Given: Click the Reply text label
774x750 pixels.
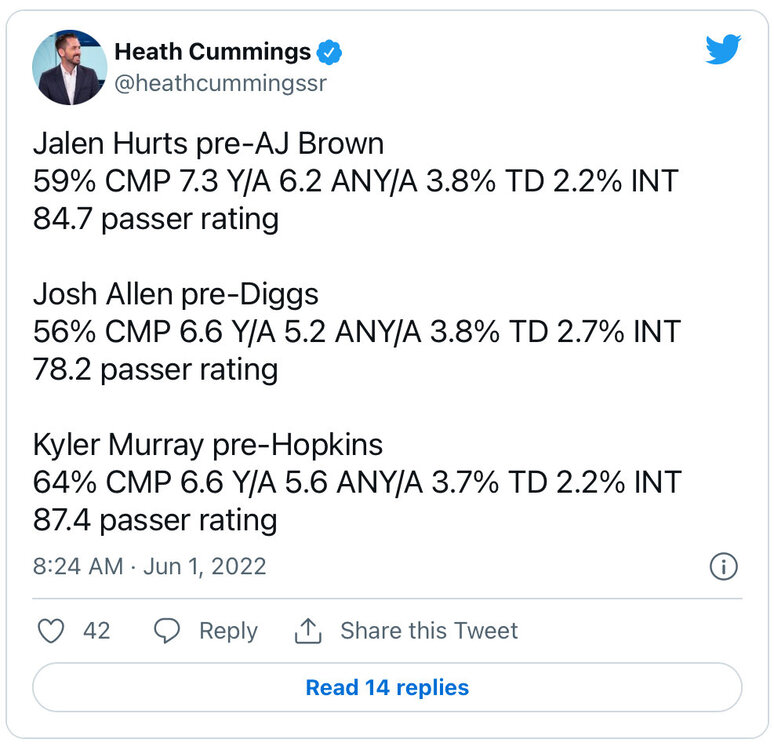Looking at the screenshot, I should pos(229,632).
